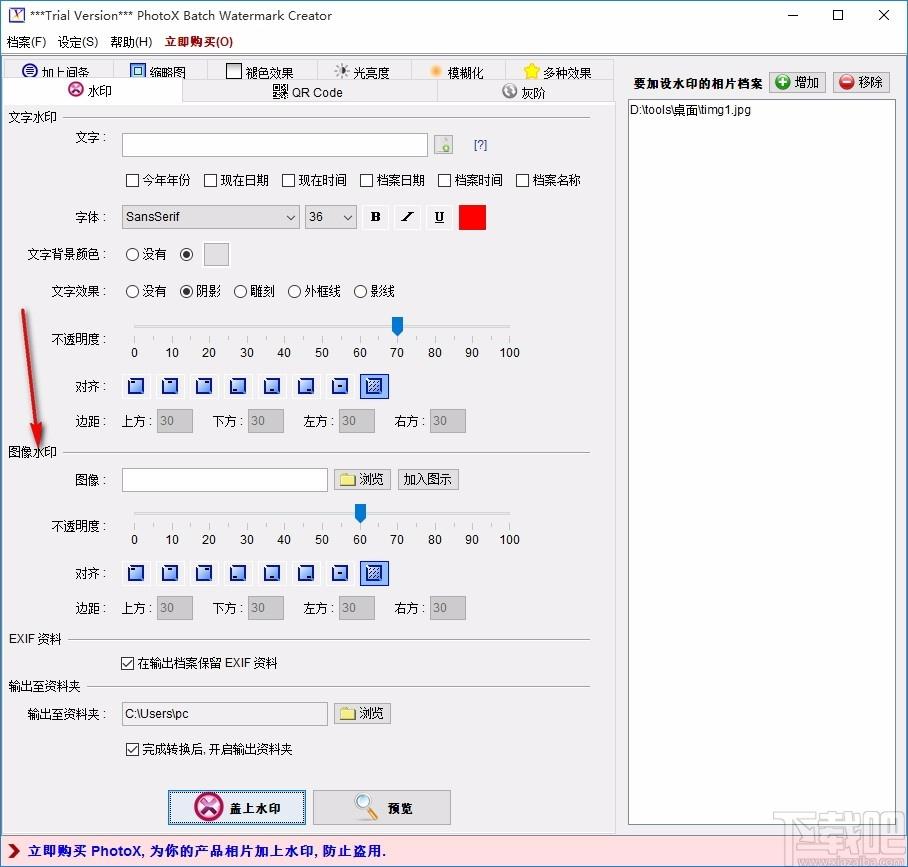908x867 pixels.
Task: Open the SansSerif font dropdown
Action: click(211, 217)
